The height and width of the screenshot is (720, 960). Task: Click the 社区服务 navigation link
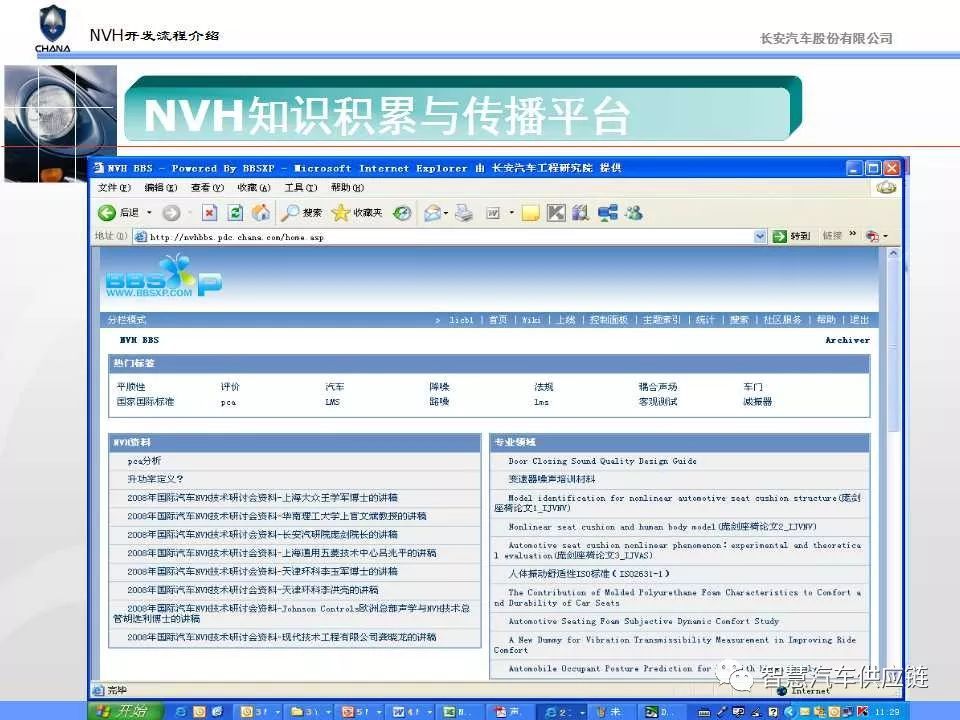[782, 320]
